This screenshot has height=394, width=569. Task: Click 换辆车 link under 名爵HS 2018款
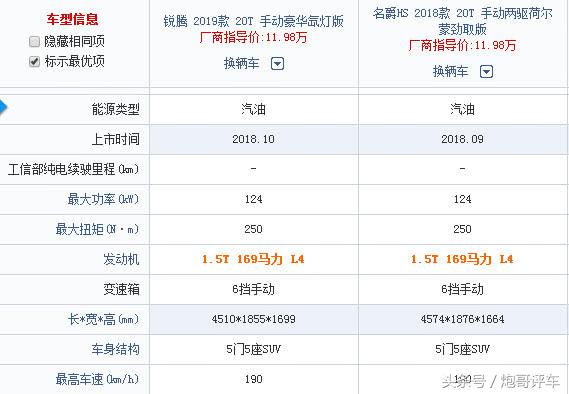(x=450, y=71)
